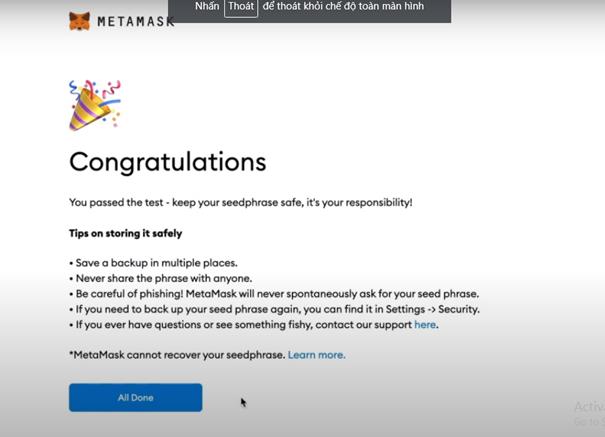This screenshot has width=605, height=437.
Task: Click the Congratulations heading
Action: click(x=167, y=162)
